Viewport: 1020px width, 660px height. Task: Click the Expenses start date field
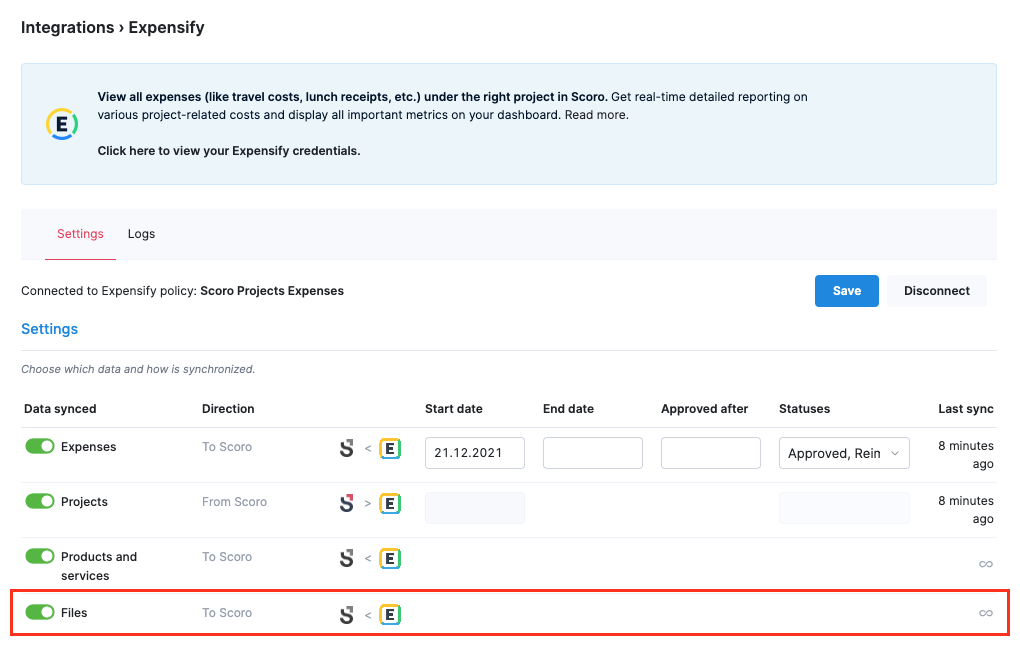[x=475, y=453]
